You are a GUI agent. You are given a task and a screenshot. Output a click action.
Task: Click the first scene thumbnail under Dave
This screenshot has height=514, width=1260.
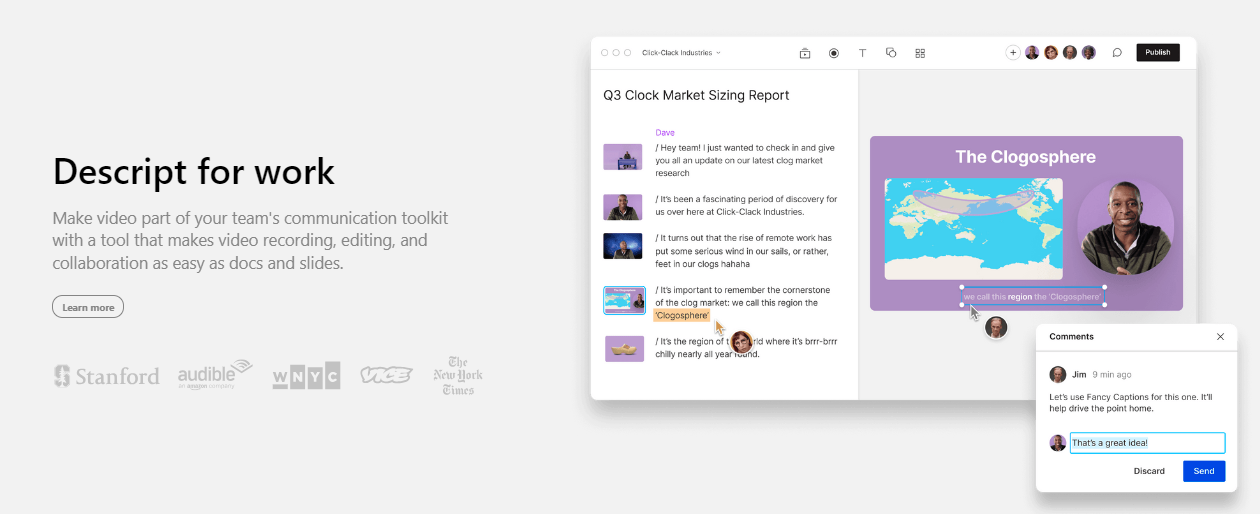click(623, 157)
